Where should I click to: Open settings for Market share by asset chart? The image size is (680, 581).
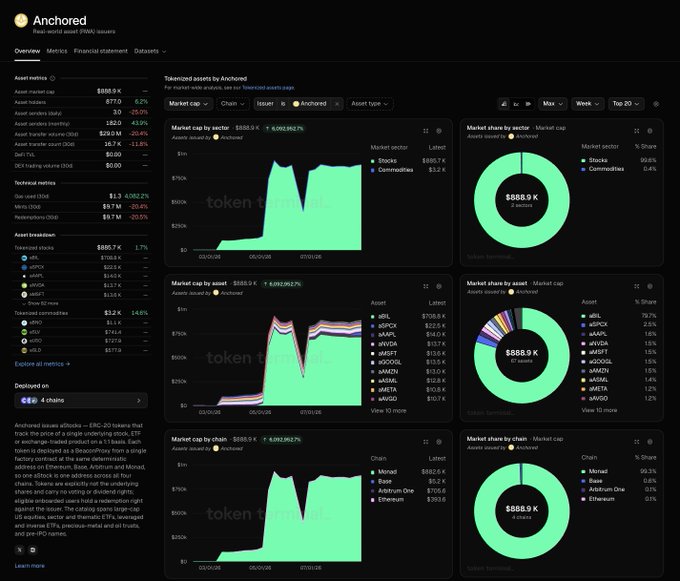[650, 286]
